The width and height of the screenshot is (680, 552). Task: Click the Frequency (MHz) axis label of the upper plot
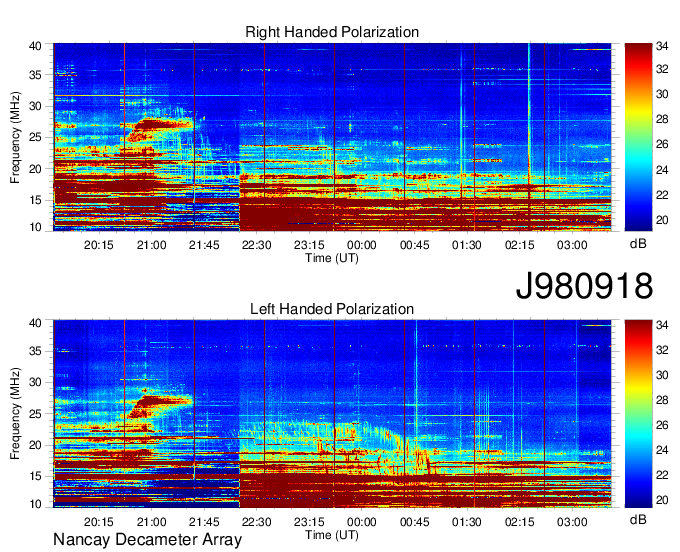15,137
